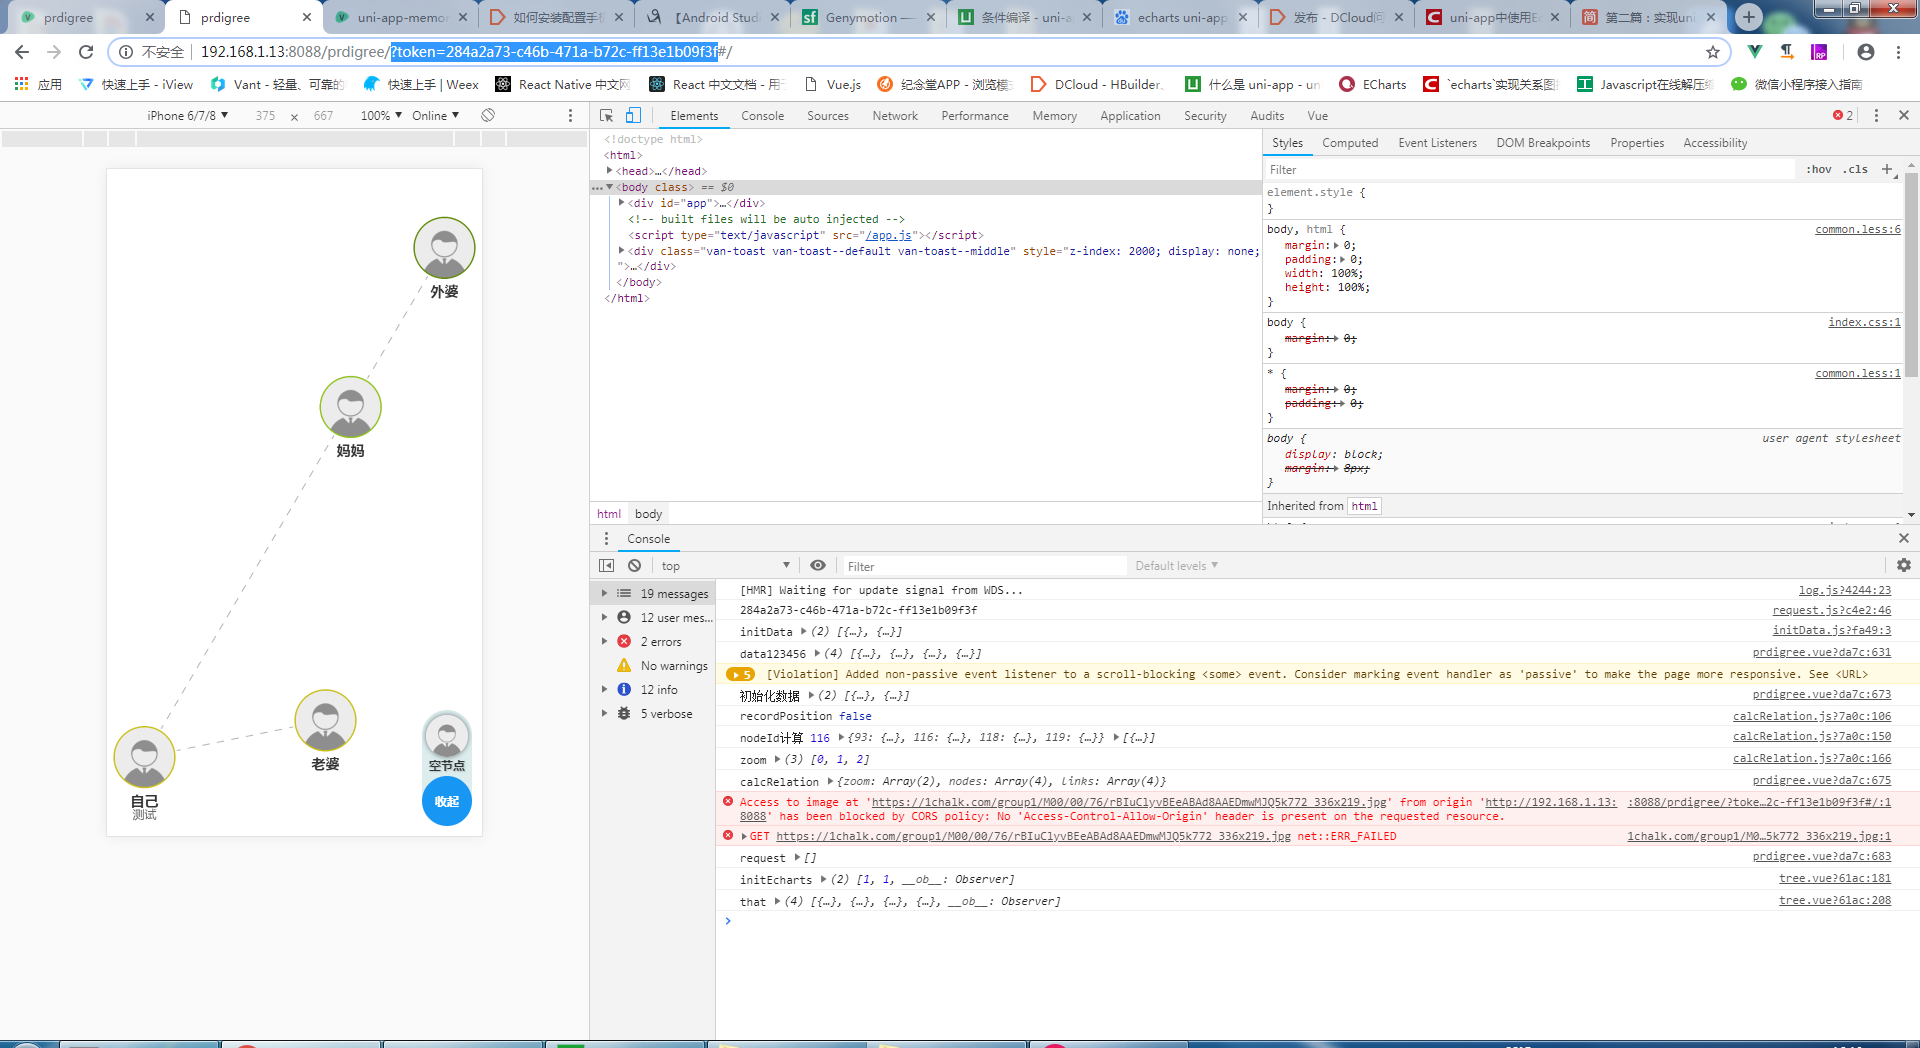Viewport: 1920px width, 1048px height.
Task: Open the Accessibility pane tab
Action: tap(1715, 143)
